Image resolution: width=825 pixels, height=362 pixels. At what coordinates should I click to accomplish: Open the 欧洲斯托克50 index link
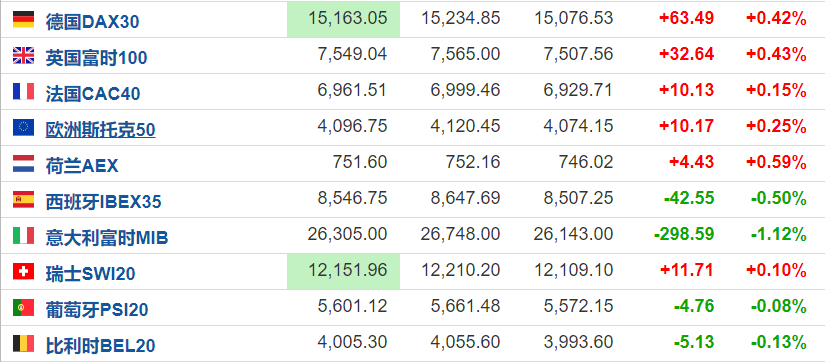100,129
